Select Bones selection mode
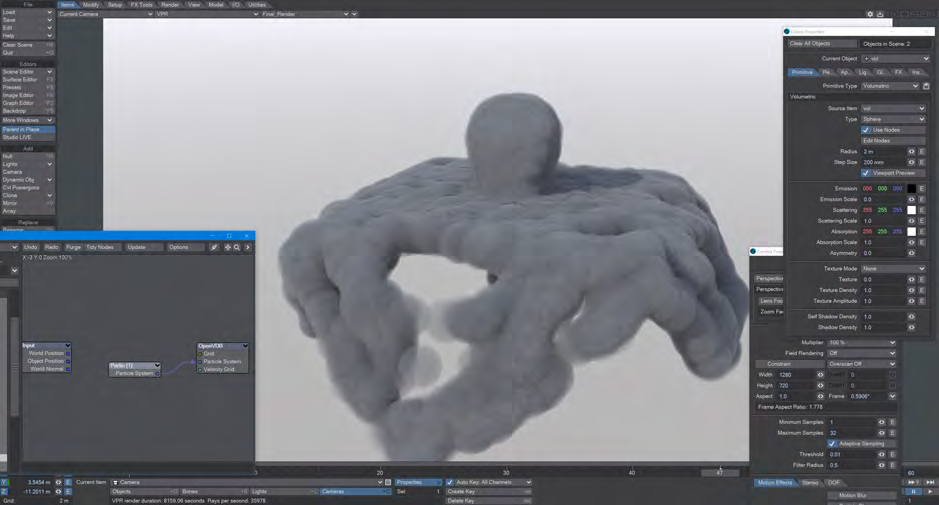 214,492
